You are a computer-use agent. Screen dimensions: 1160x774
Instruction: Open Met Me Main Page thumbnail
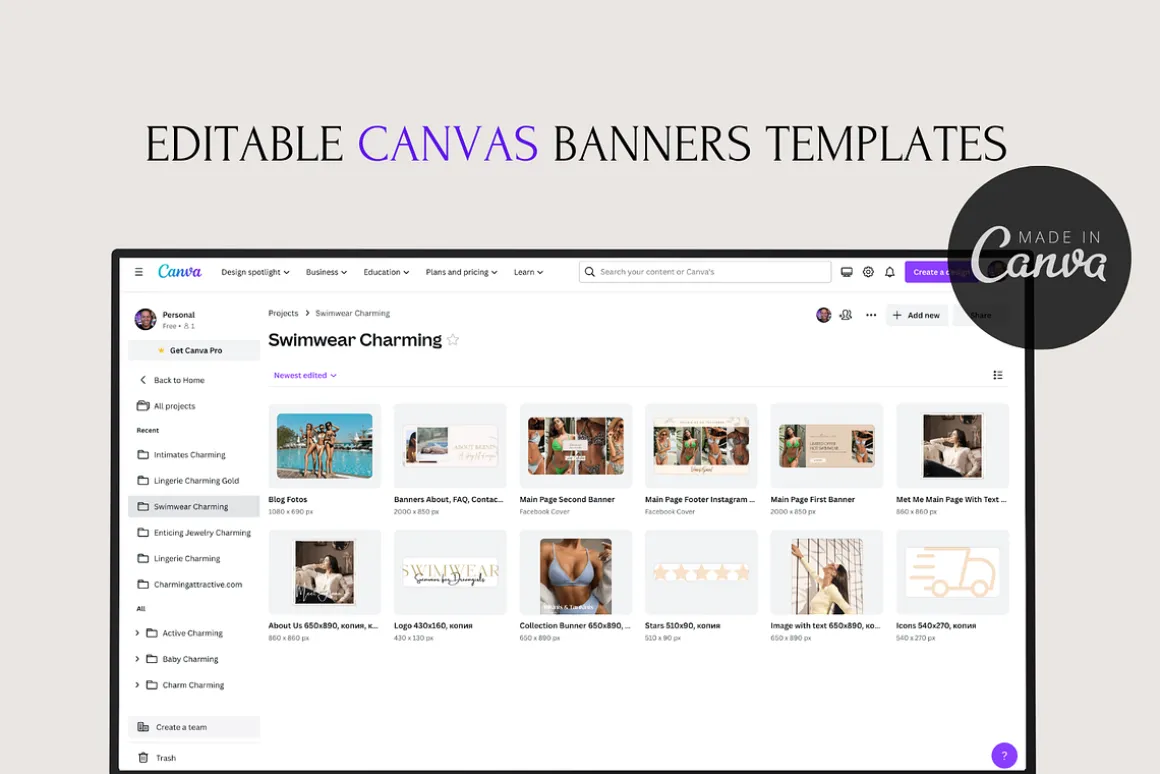coord(953,445)
